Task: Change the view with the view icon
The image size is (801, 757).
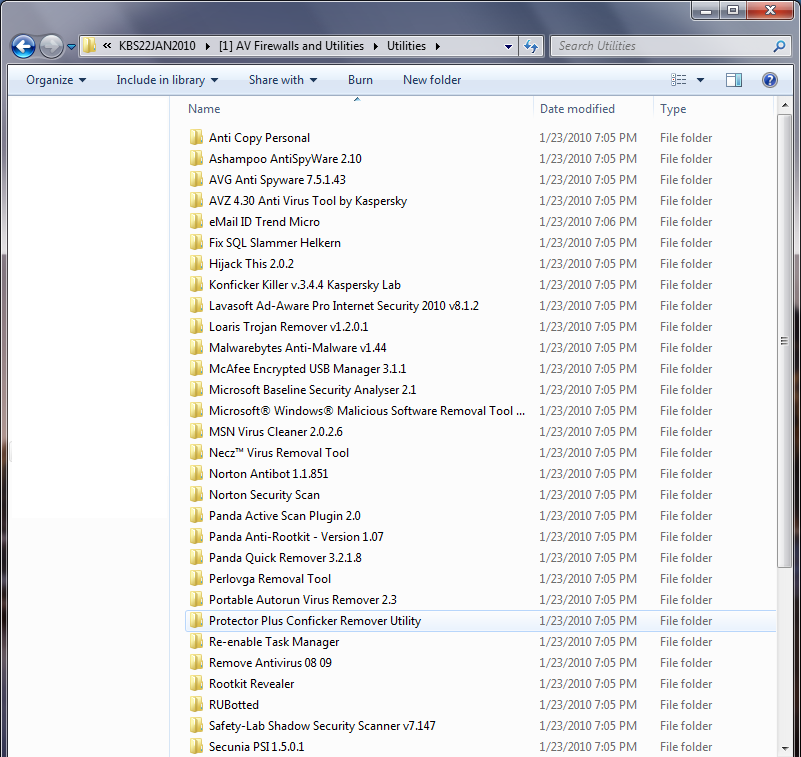Action: click(x=678, y=80)
